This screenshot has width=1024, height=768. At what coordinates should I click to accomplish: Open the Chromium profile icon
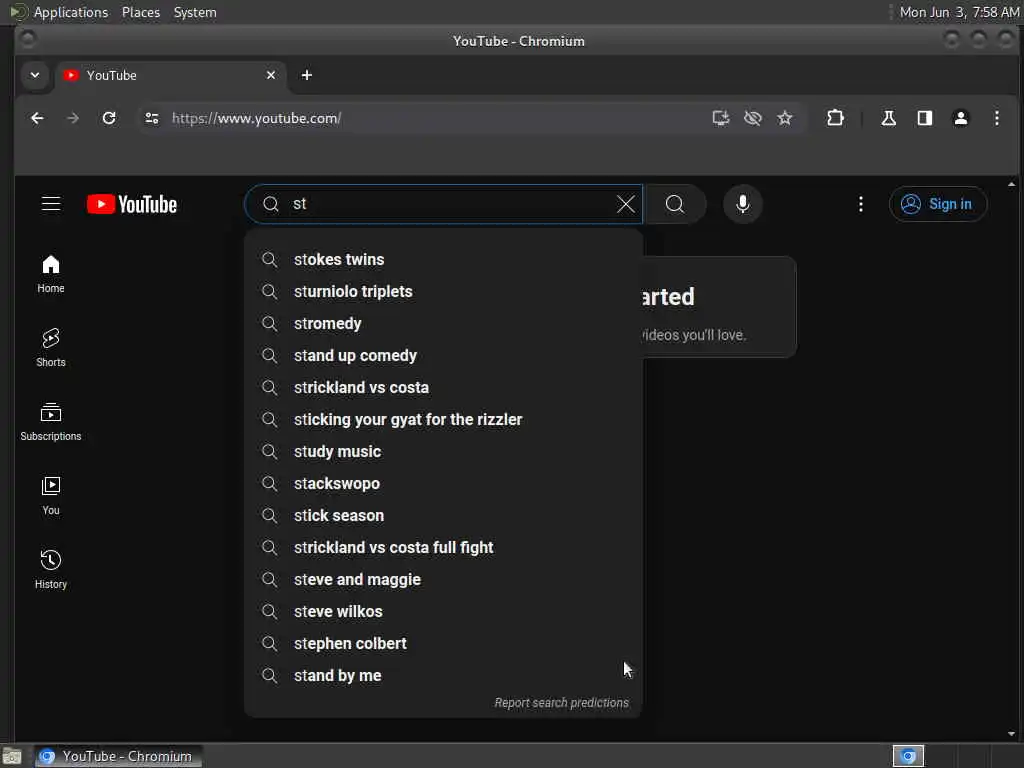coord(961,118)
